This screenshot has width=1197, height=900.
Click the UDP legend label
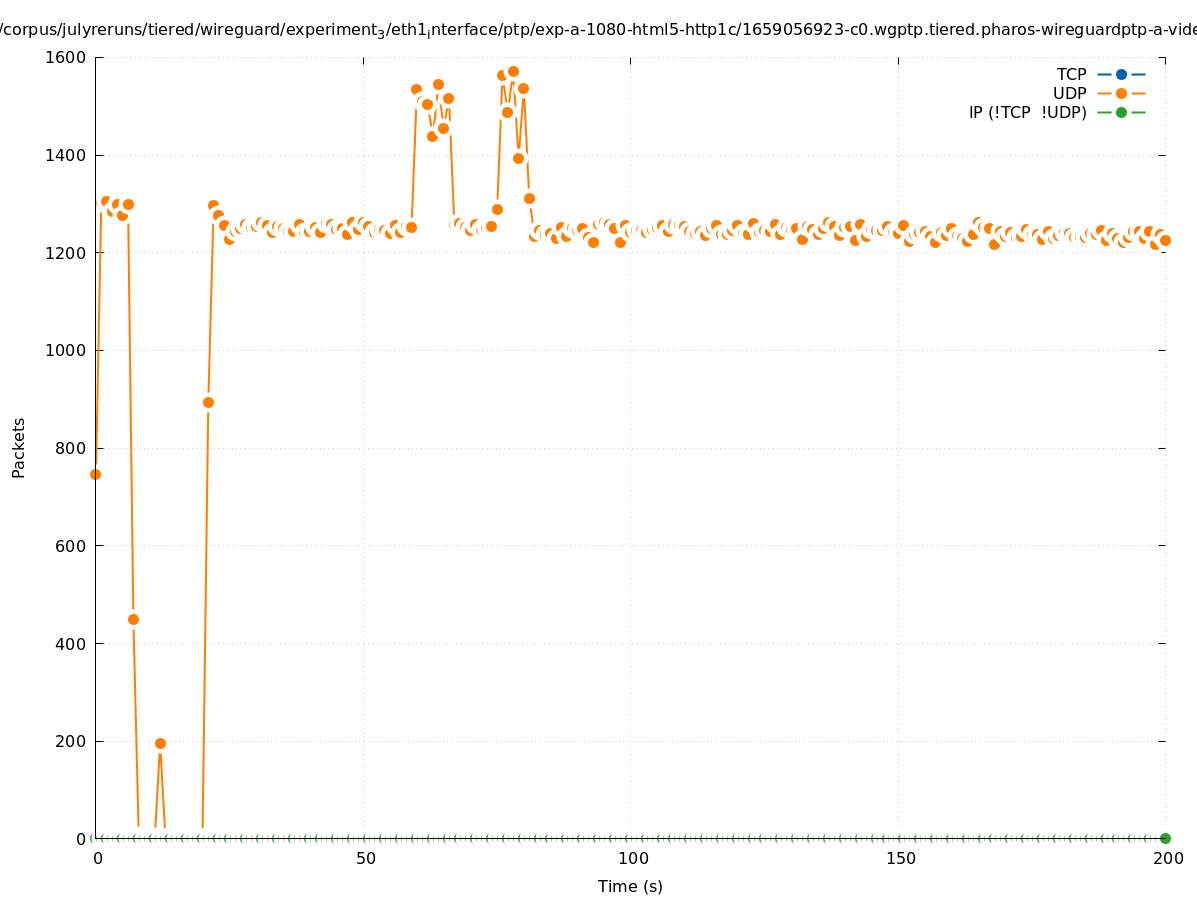pos(1069,93)
